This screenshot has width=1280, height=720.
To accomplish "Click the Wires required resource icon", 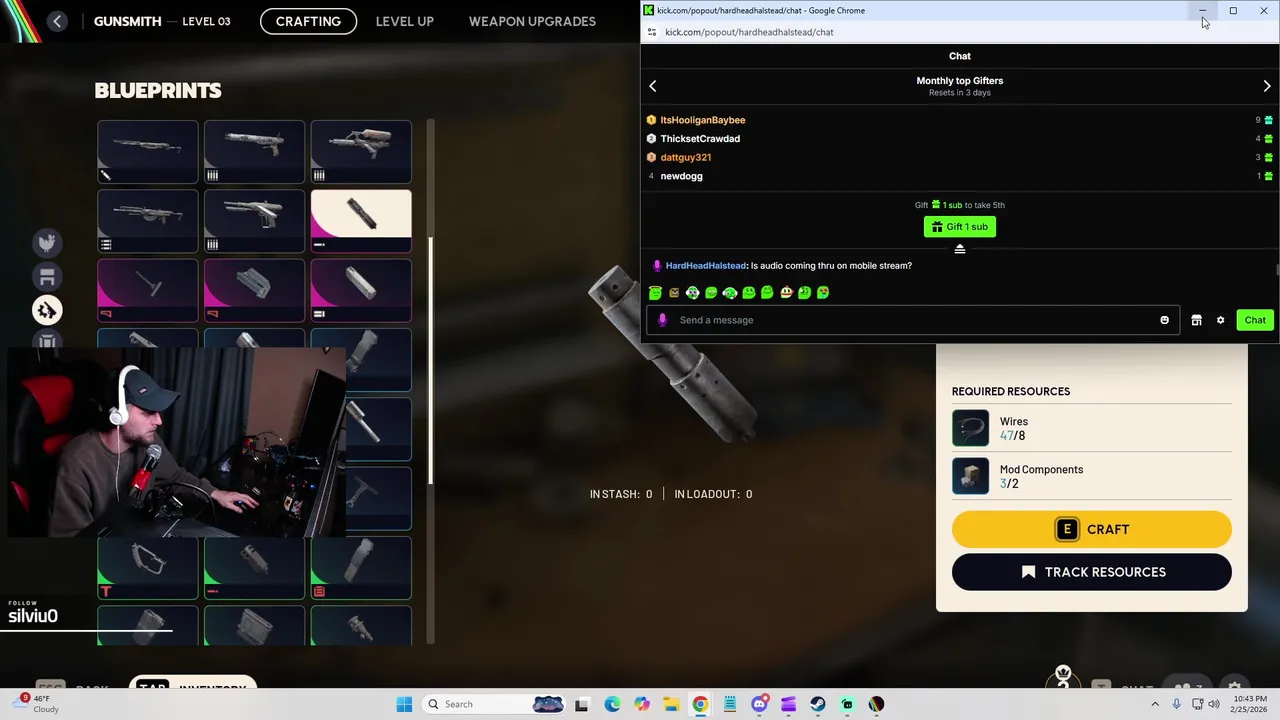I will [970, 428].
